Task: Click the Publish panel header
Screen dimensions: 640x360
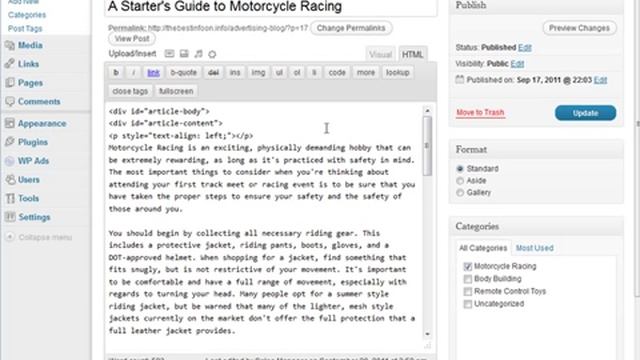Action: point(536,7)
